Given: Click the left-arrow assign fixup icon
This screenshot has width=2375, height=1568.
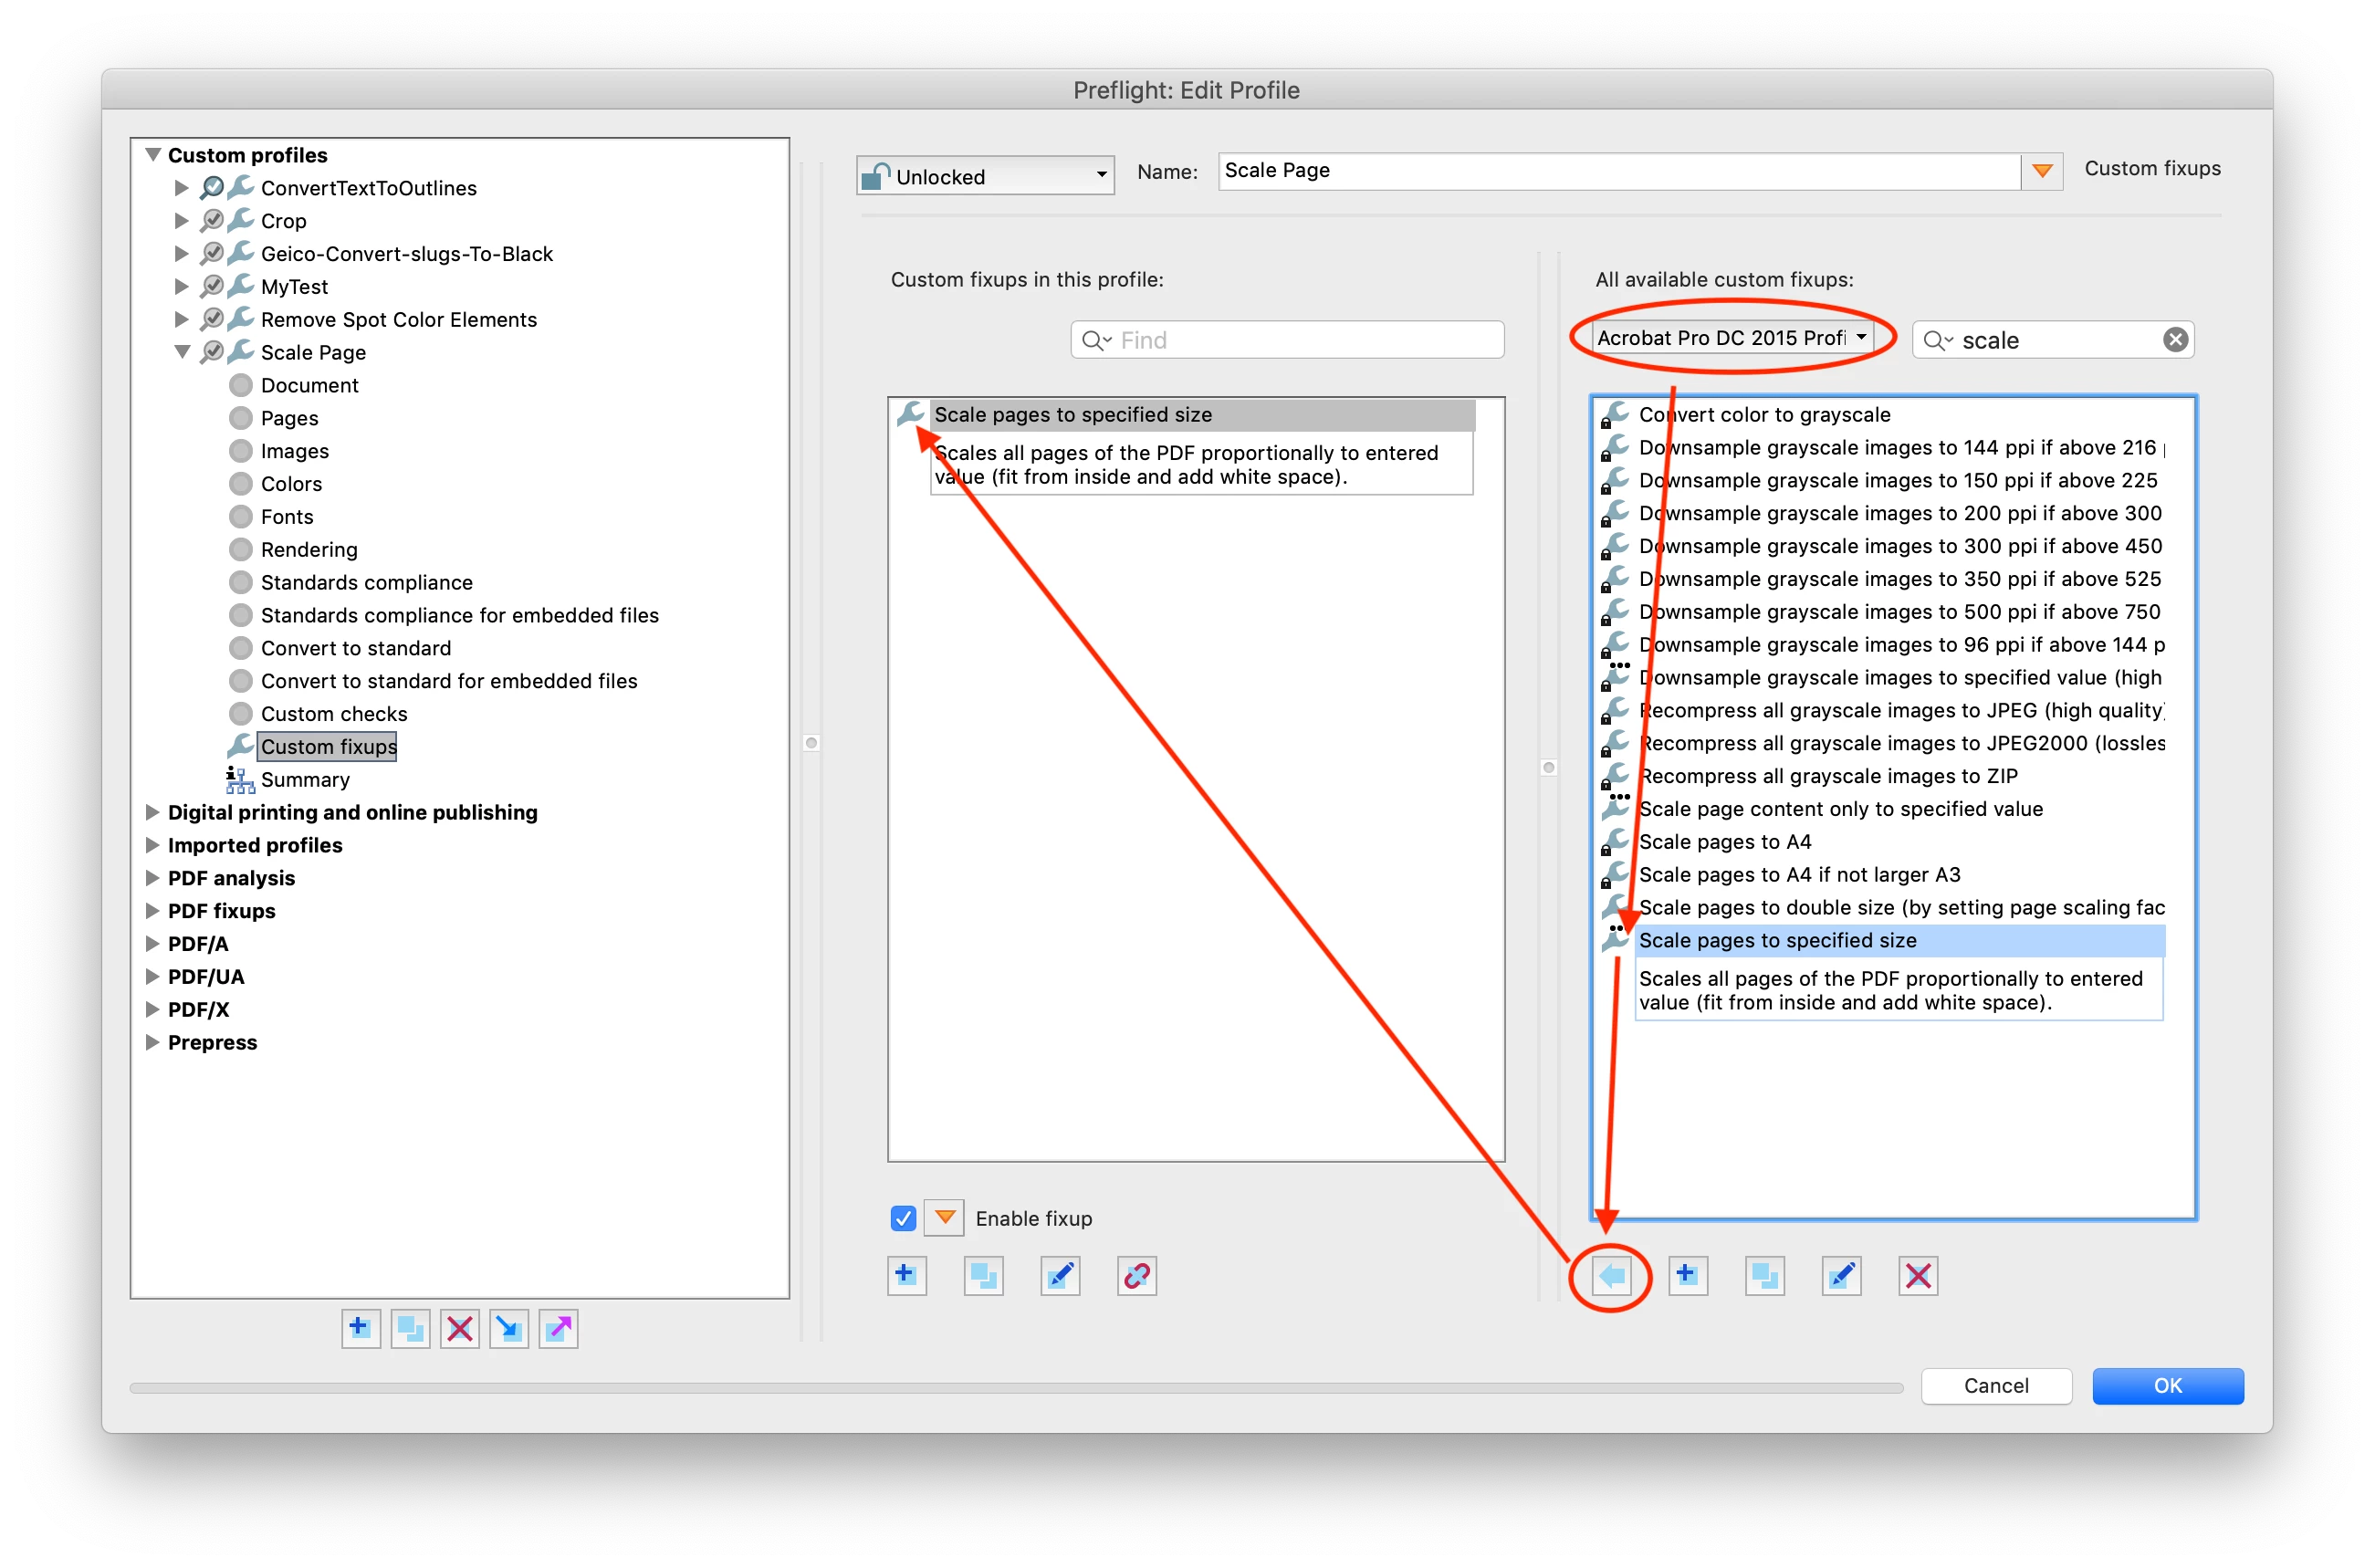Looking at the screenshot, I should [1611, 1276].
